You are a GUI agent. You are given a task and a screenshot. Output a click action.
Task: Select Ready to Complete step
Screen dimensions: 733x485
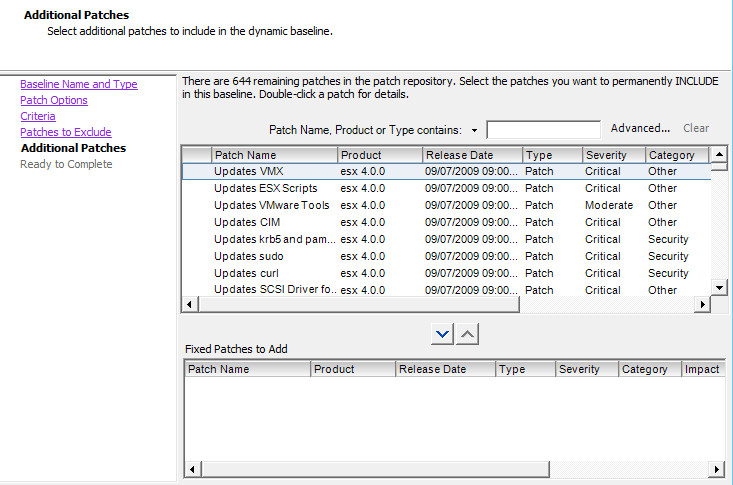66,164
